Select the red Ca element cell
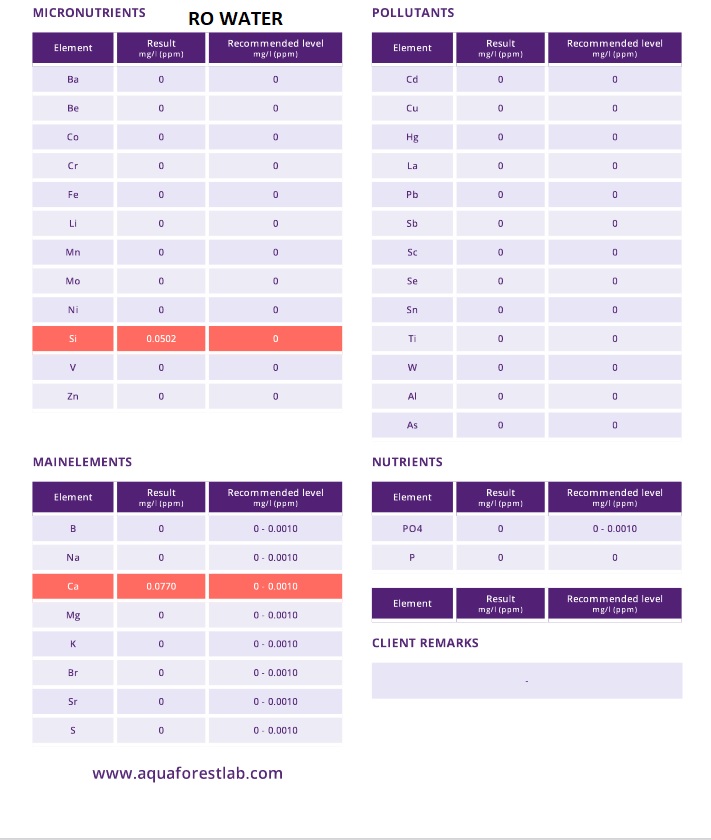711x840 pixels. click(73, 586)
